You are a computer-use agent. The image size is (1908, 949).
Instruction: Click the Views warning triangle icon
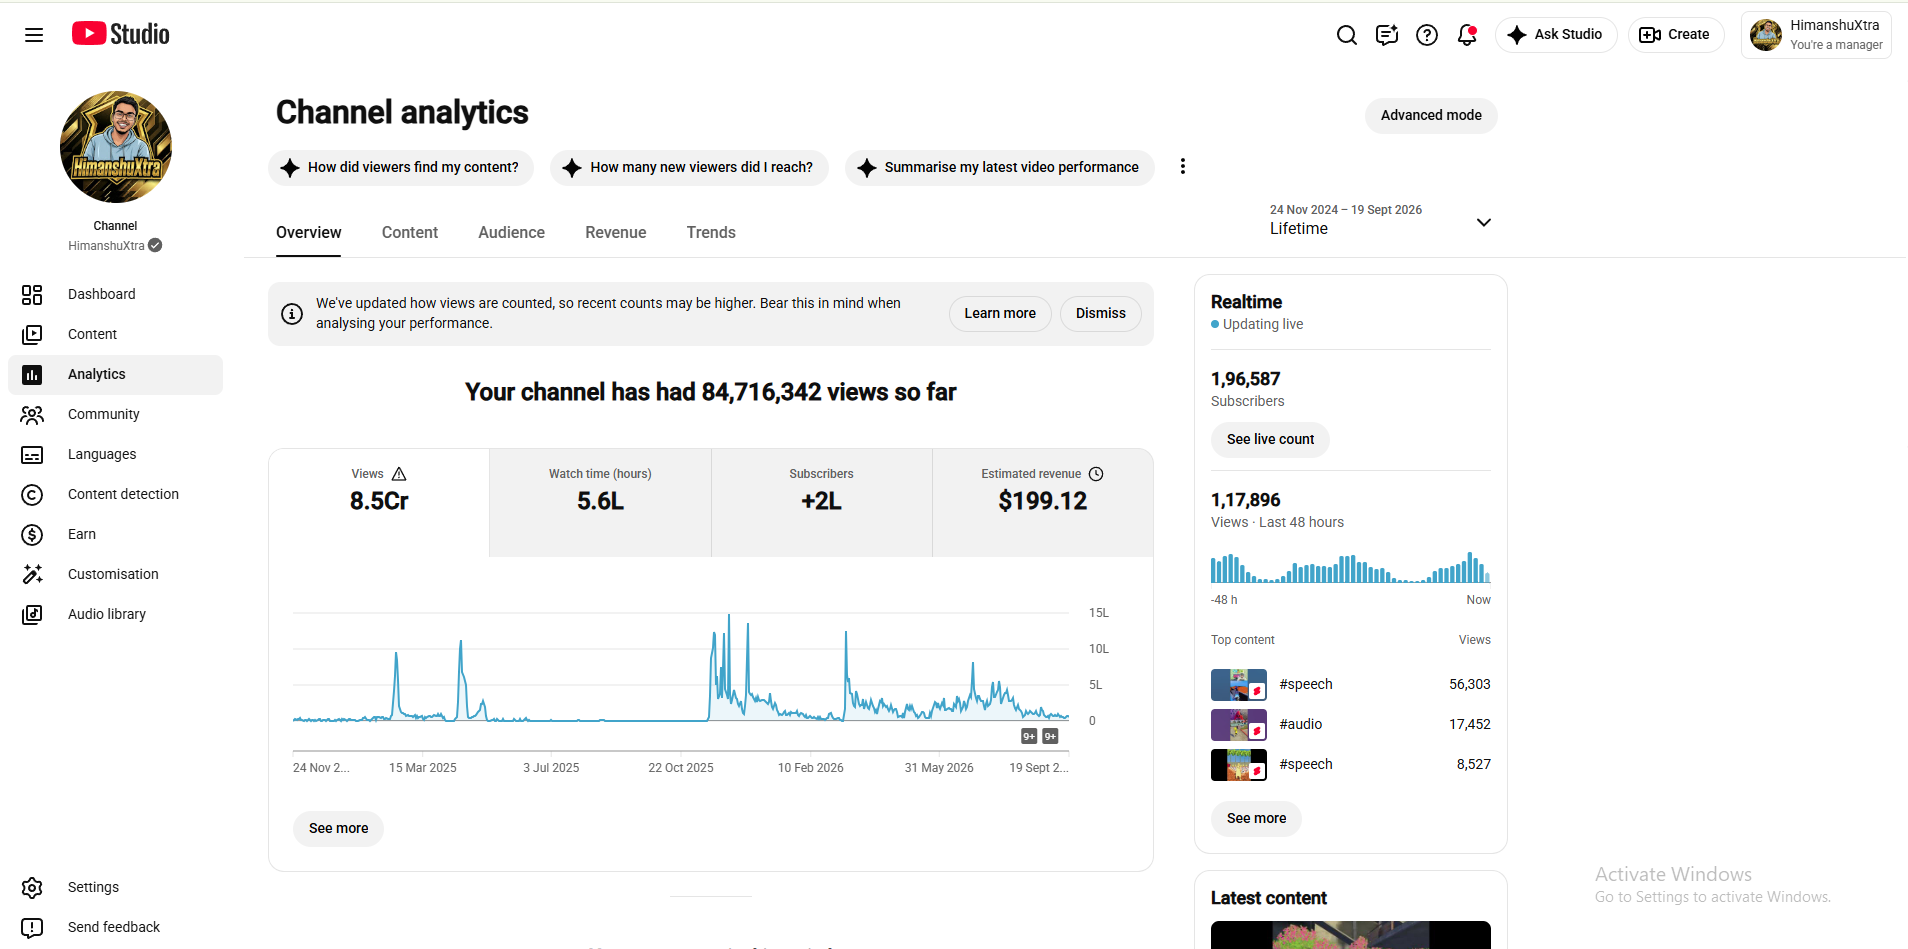399,474
